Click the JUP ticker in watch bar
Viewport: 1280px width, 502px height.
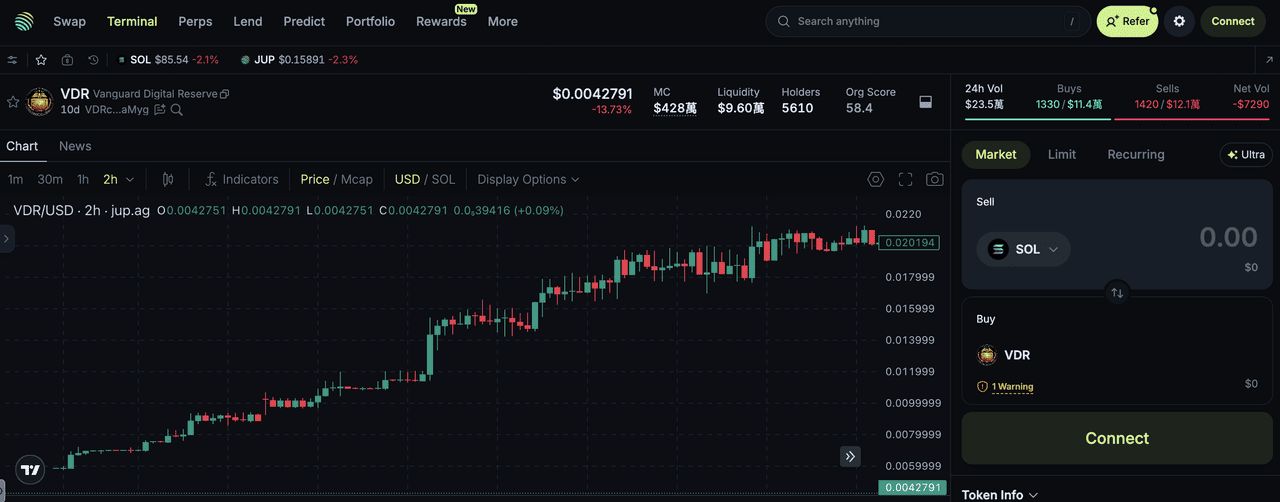pos(298,60)
